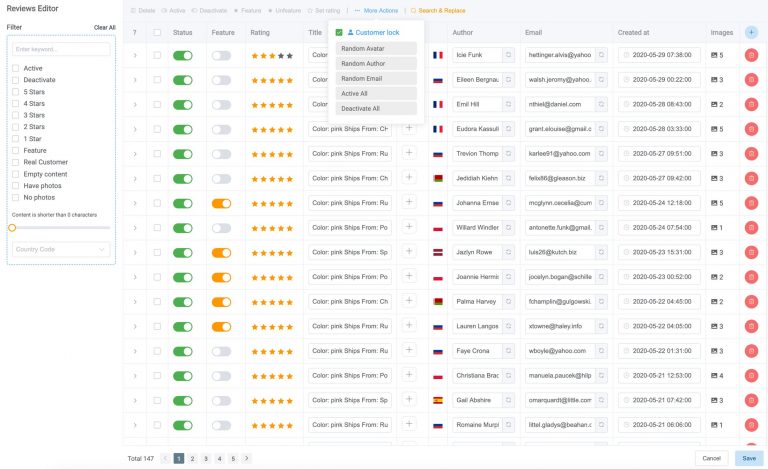Open images of Icie Funk review
Image resolution: width=768 pixels, height=469 pixels.
coord(717,55)
